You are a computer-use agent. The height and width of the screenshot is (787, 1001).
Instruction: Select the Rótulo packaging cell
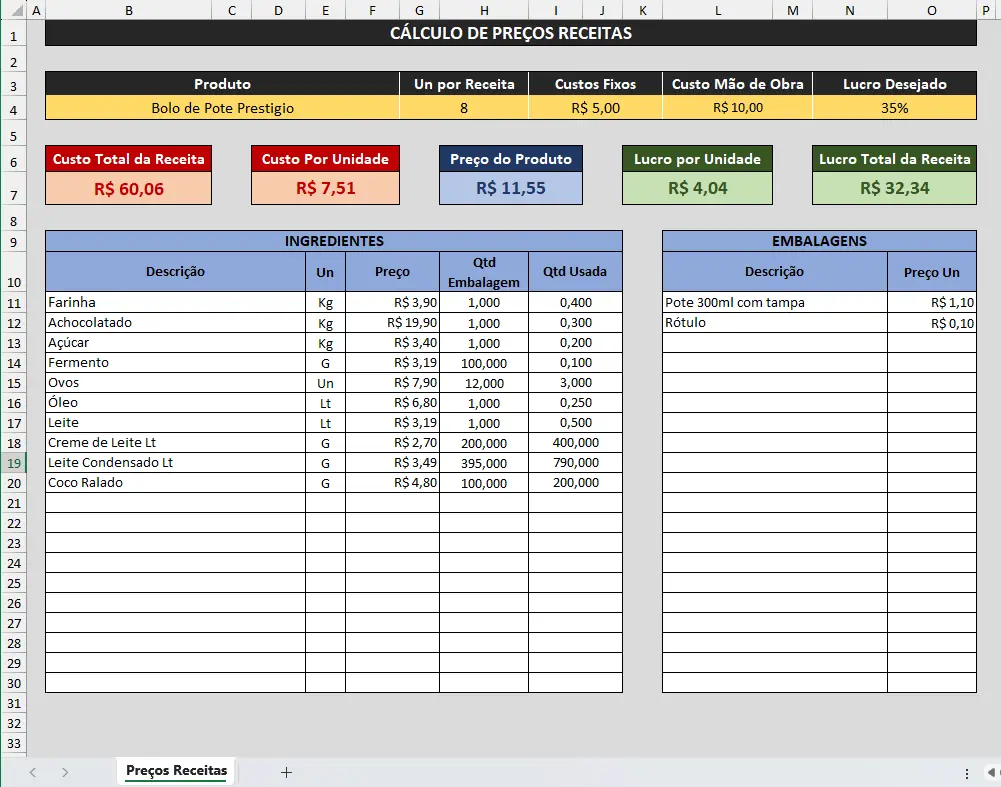pyautogui.click(x=774, y=322)
